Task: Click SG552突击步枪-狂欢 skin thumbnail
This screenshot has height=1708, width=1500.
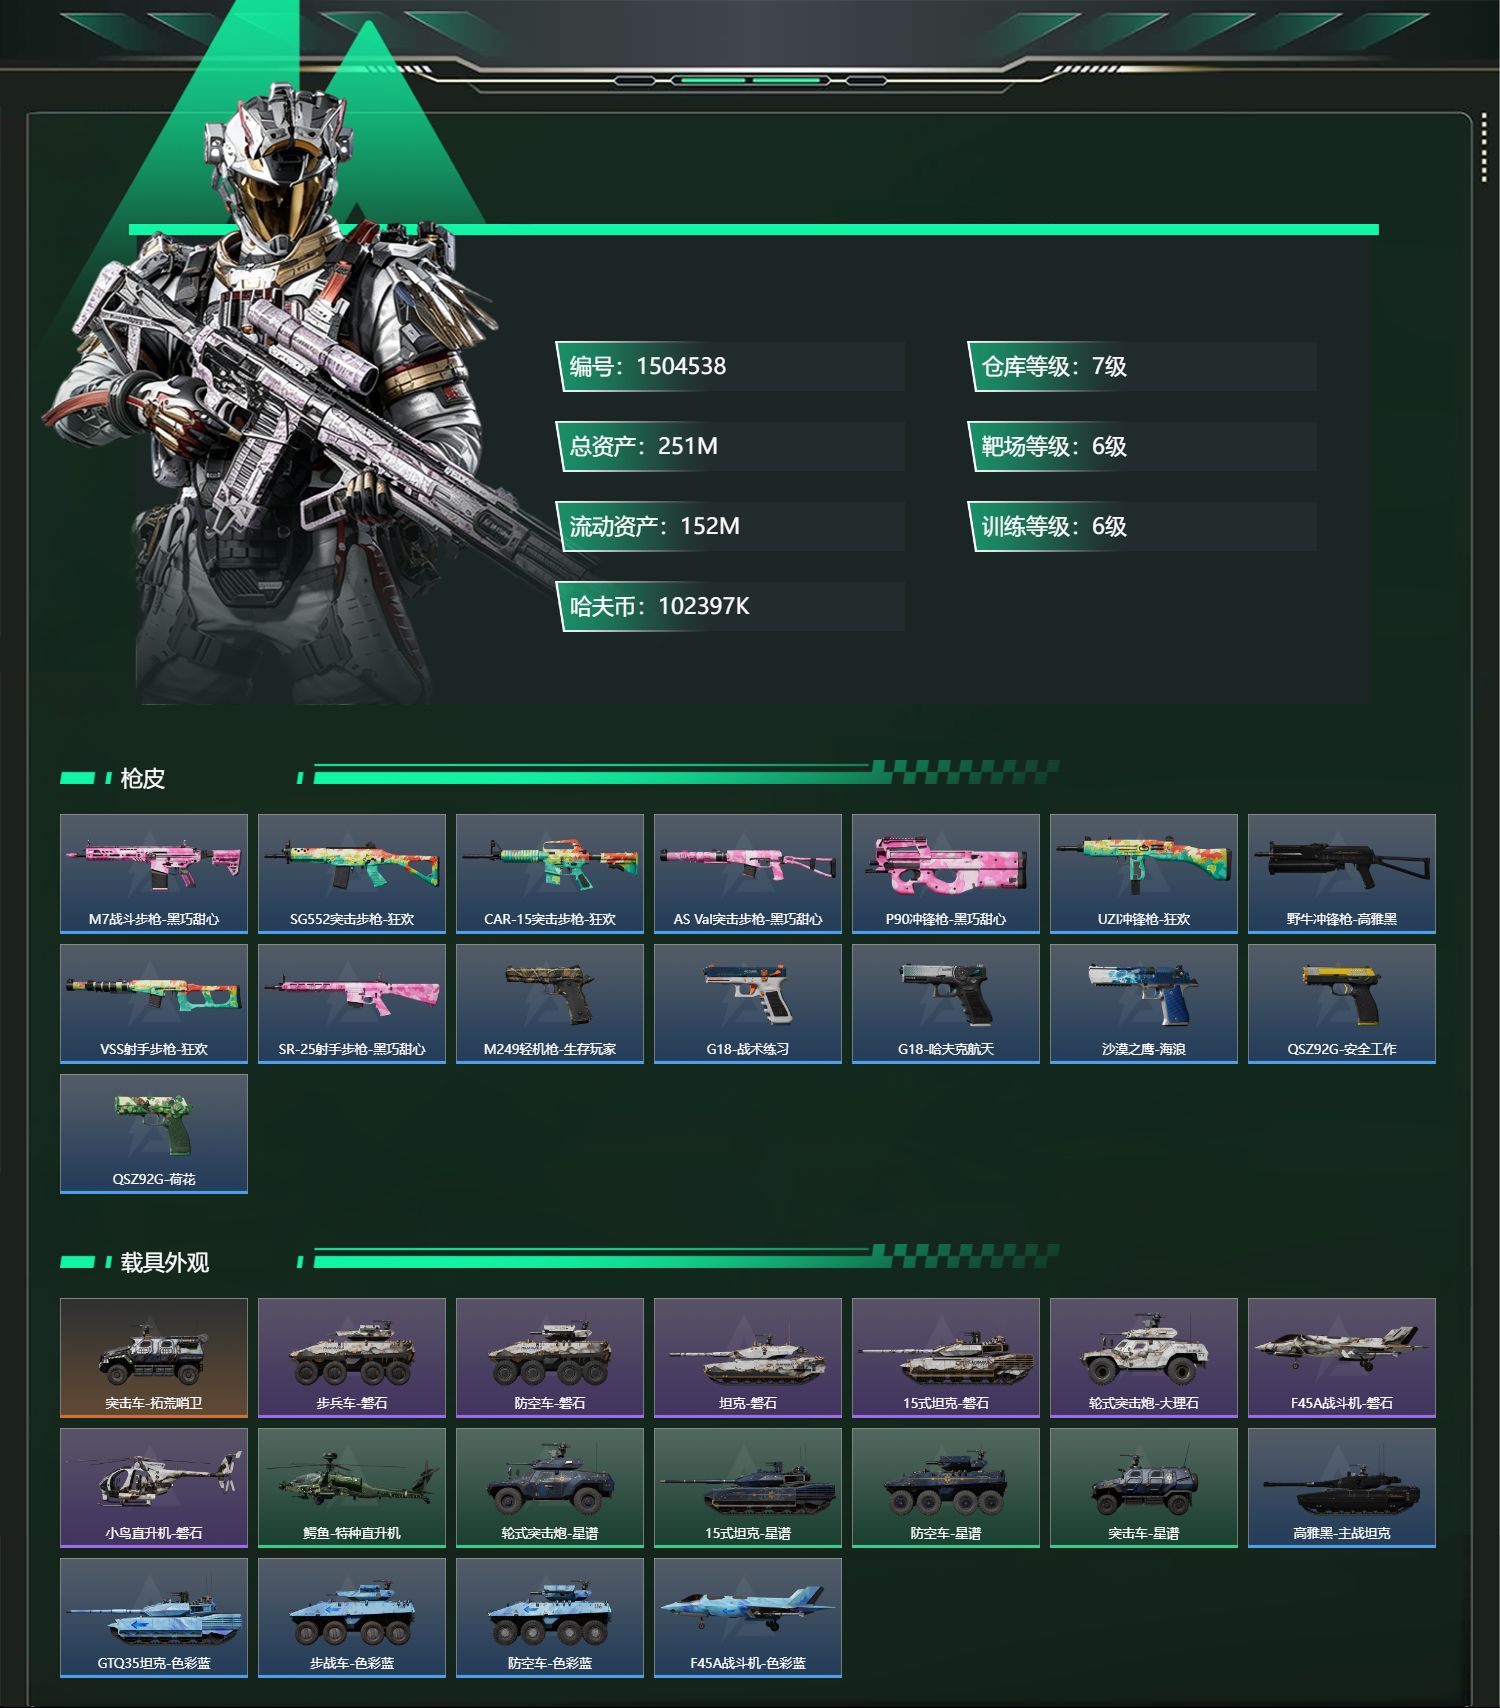Action: 352,874
